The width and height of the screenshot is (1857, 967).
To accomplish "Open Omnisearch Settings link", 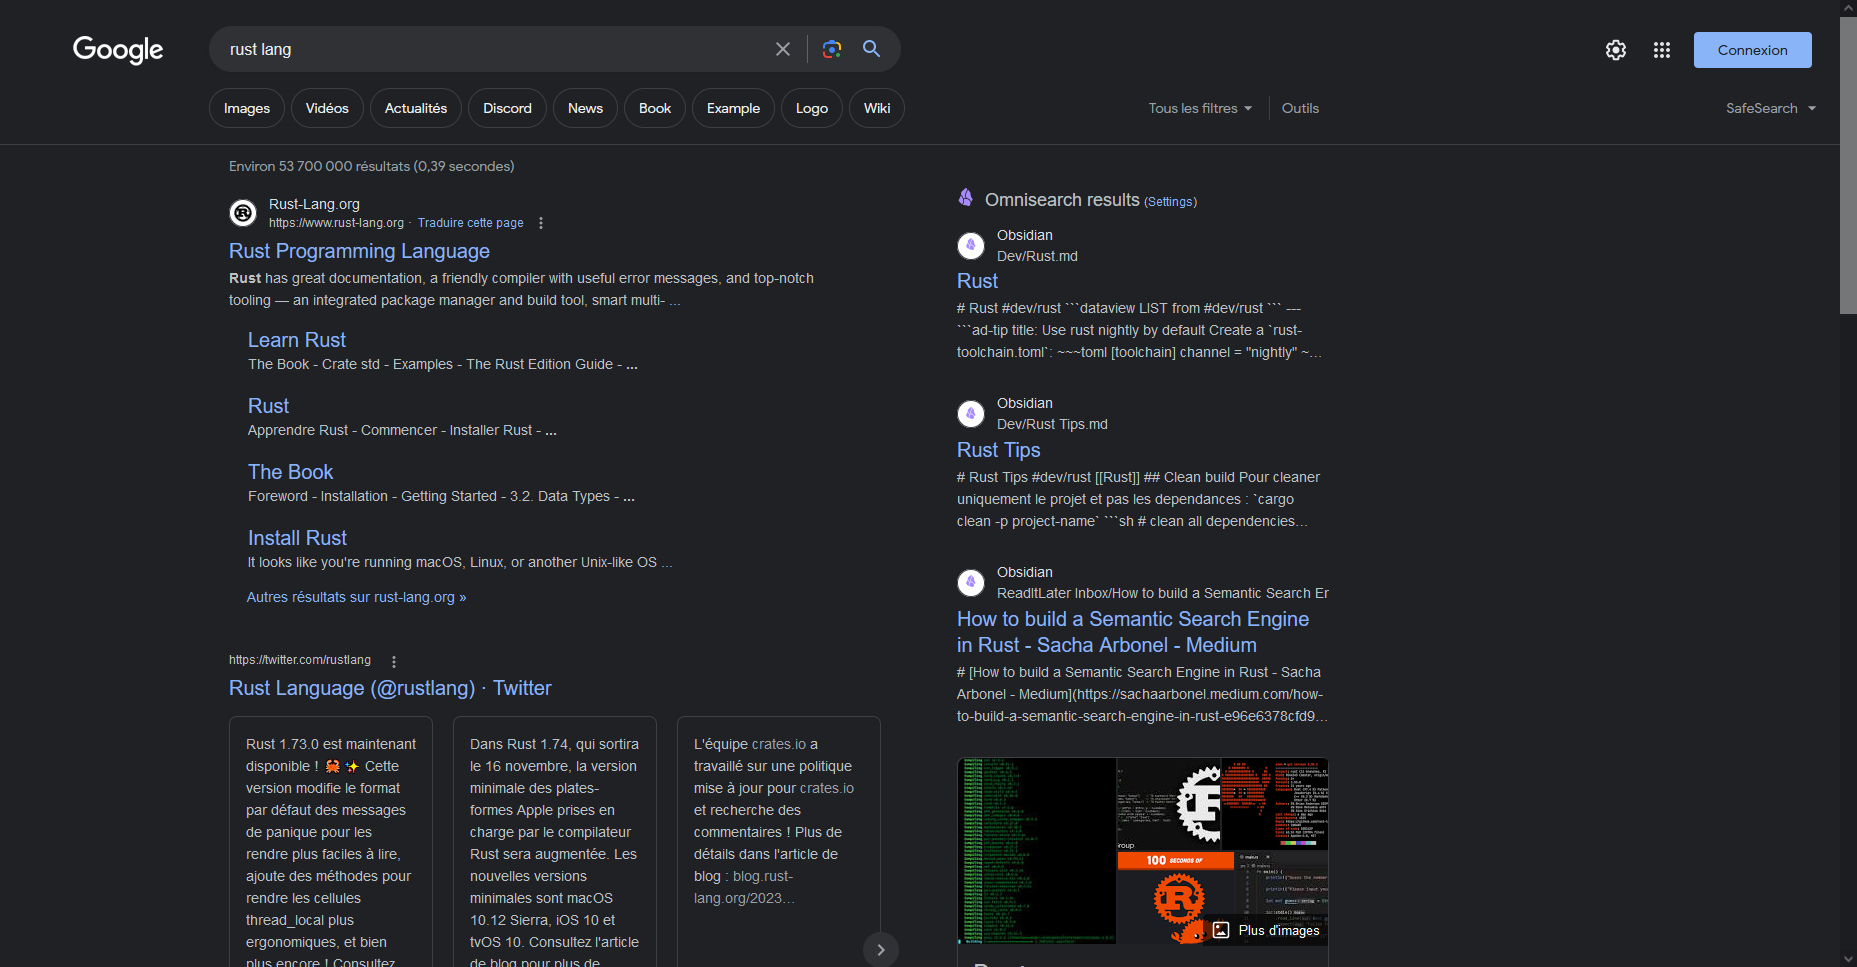I will (1170, 202).
